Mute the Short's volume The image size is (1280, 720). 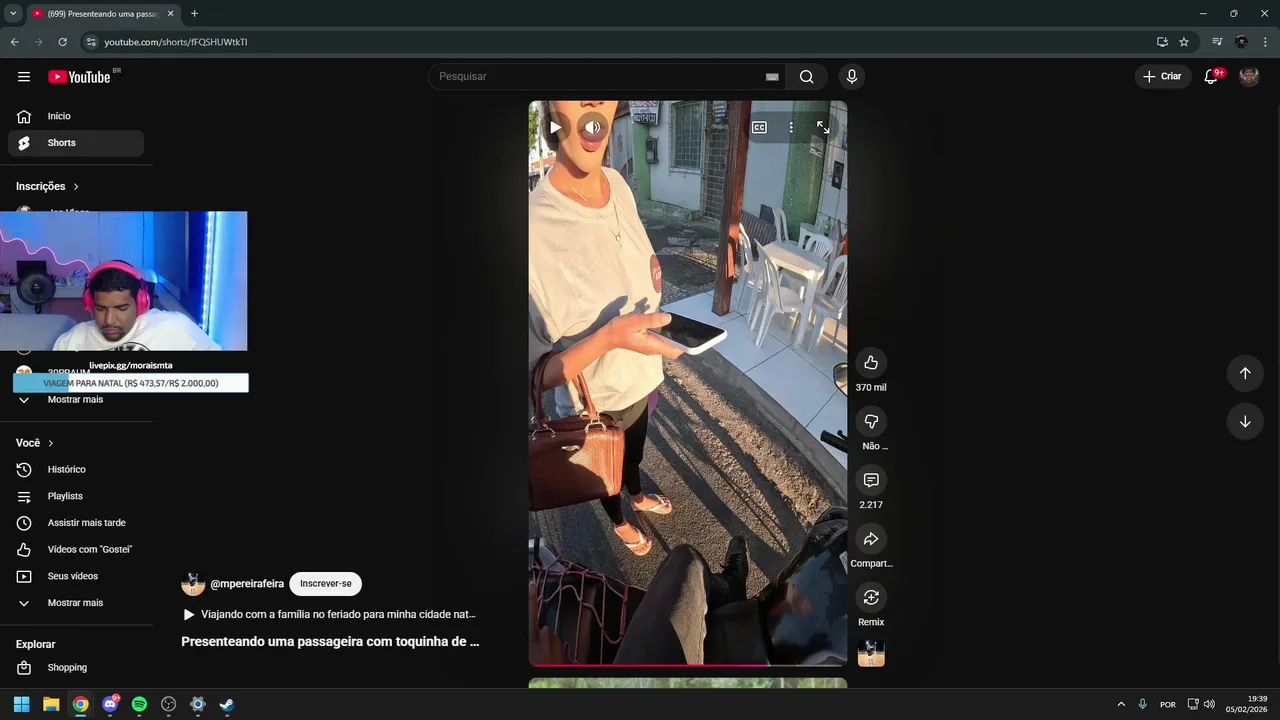(x=593, y=127)
